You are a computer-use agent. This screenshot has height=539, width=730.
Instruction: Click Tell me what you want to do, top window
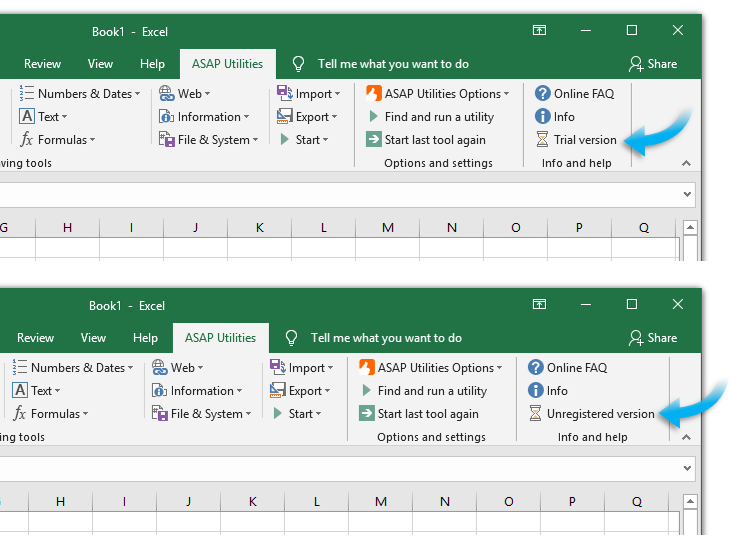point(393,64)
